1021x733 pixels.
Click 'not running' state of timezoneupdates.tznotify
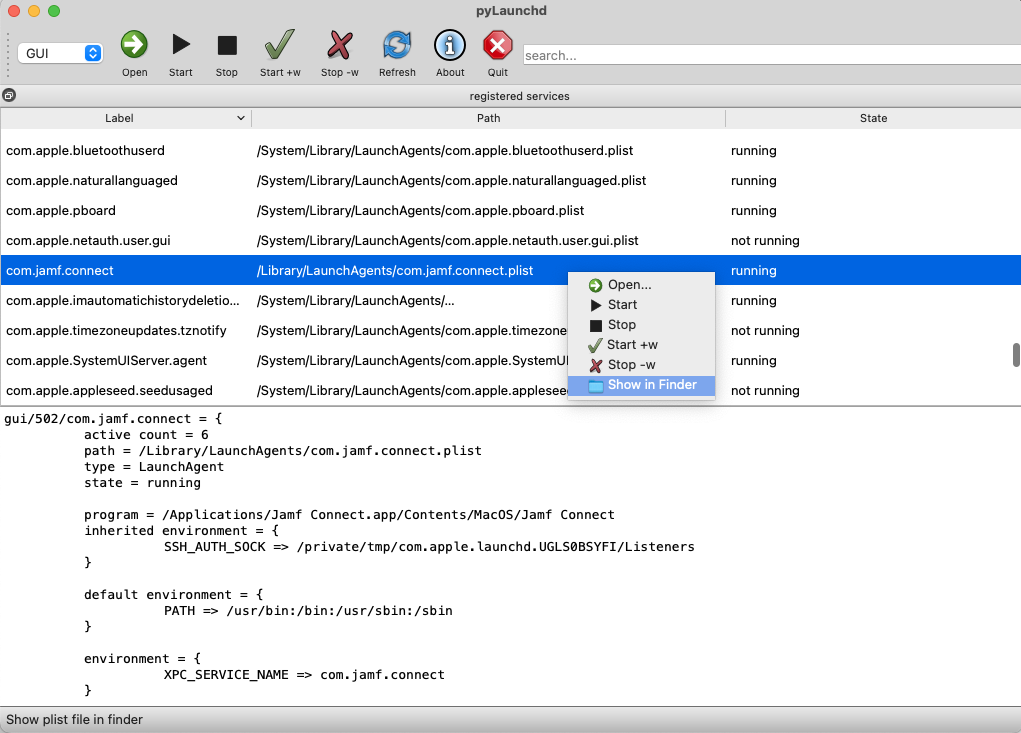coord(765,330)
